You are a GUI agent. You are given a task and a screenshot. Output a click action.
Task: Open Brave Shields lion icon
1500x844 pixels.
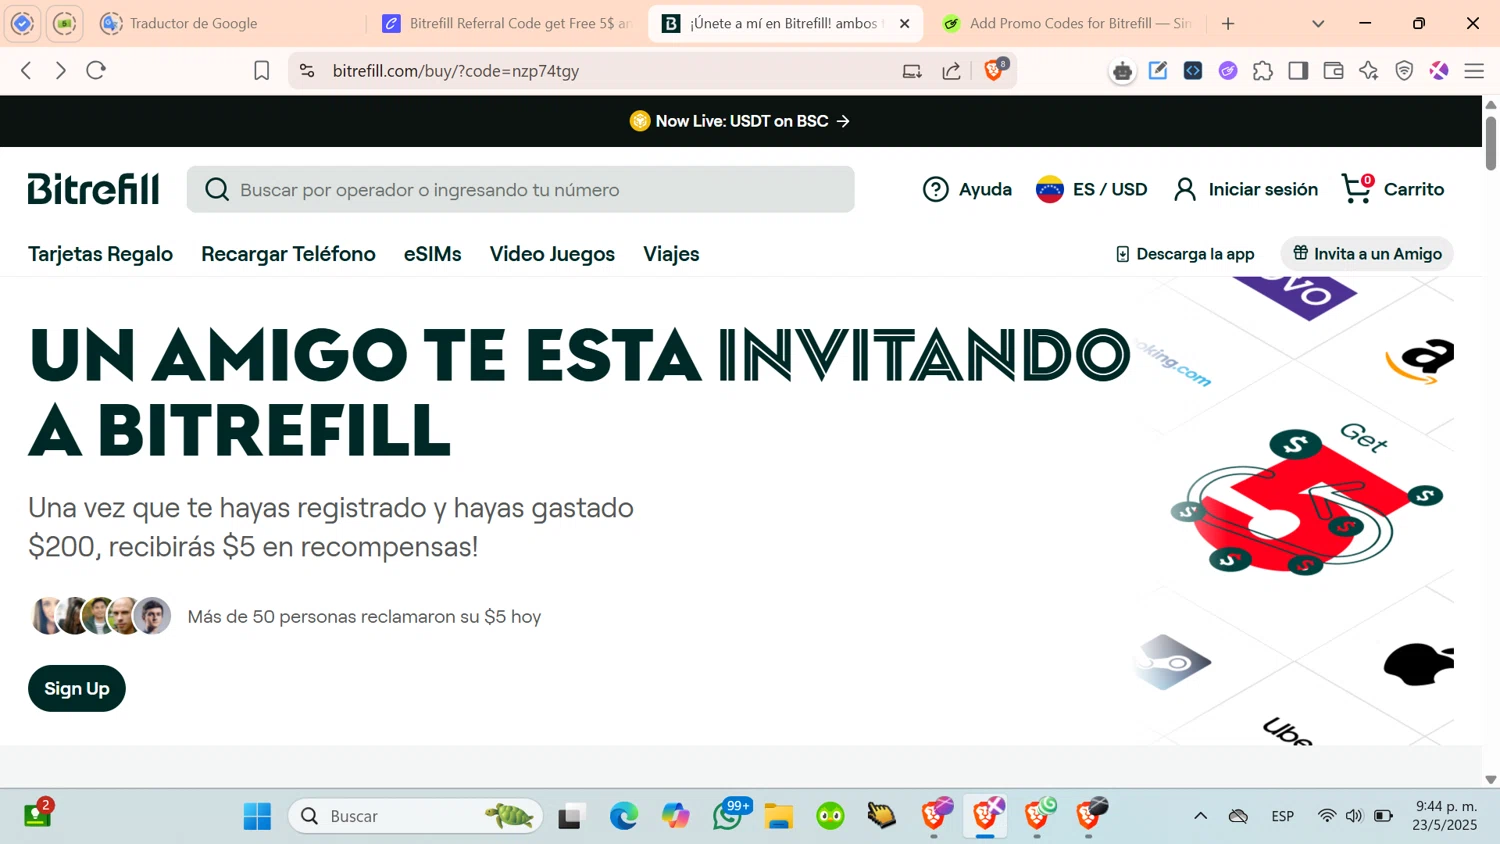pos(994,70)
